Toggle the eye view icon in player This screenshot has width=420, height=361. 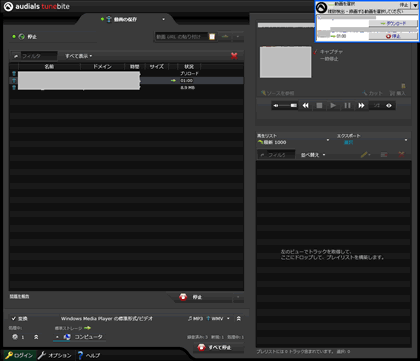coord(389,106)
